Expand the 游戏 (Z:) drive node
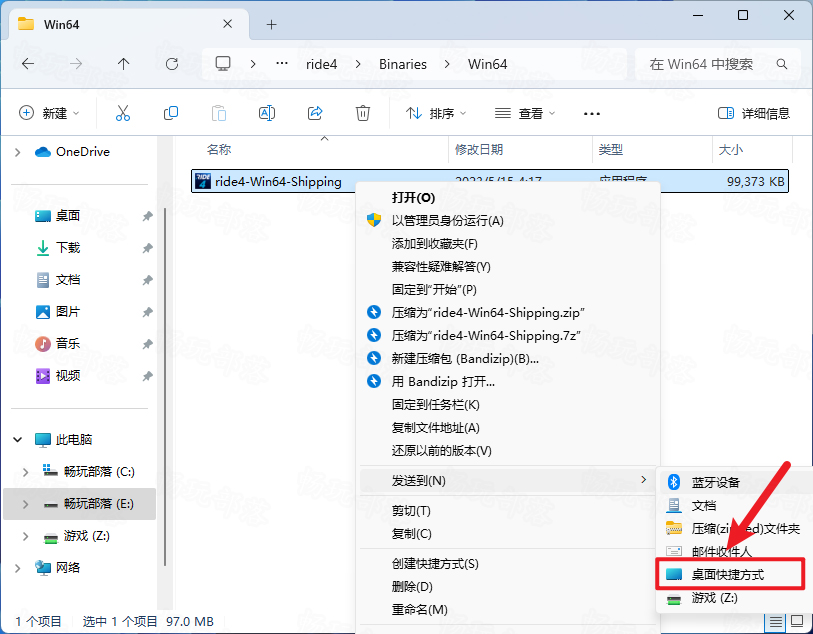813x634 pixels. pos(25,536)
